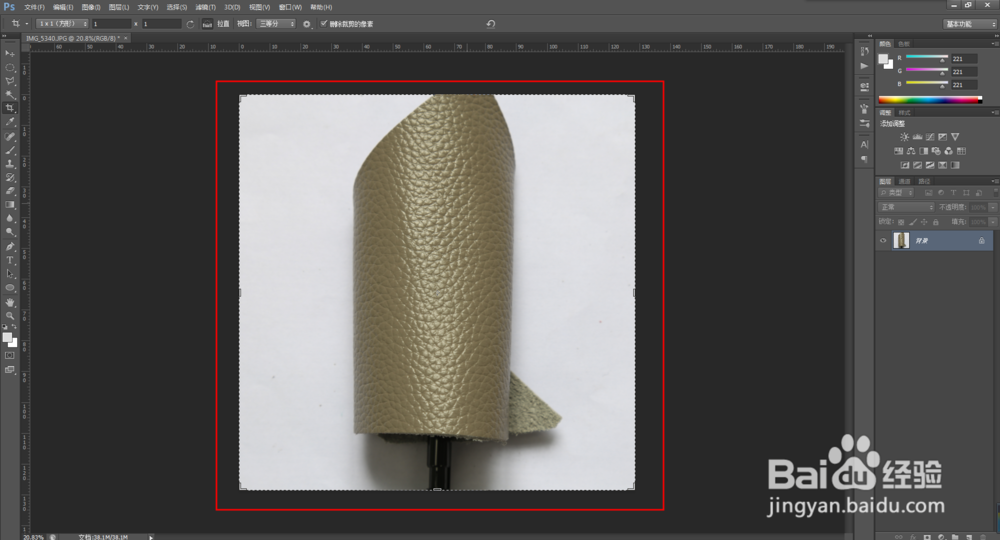Select the Polygonal Lasso tool

pos(10,81)
